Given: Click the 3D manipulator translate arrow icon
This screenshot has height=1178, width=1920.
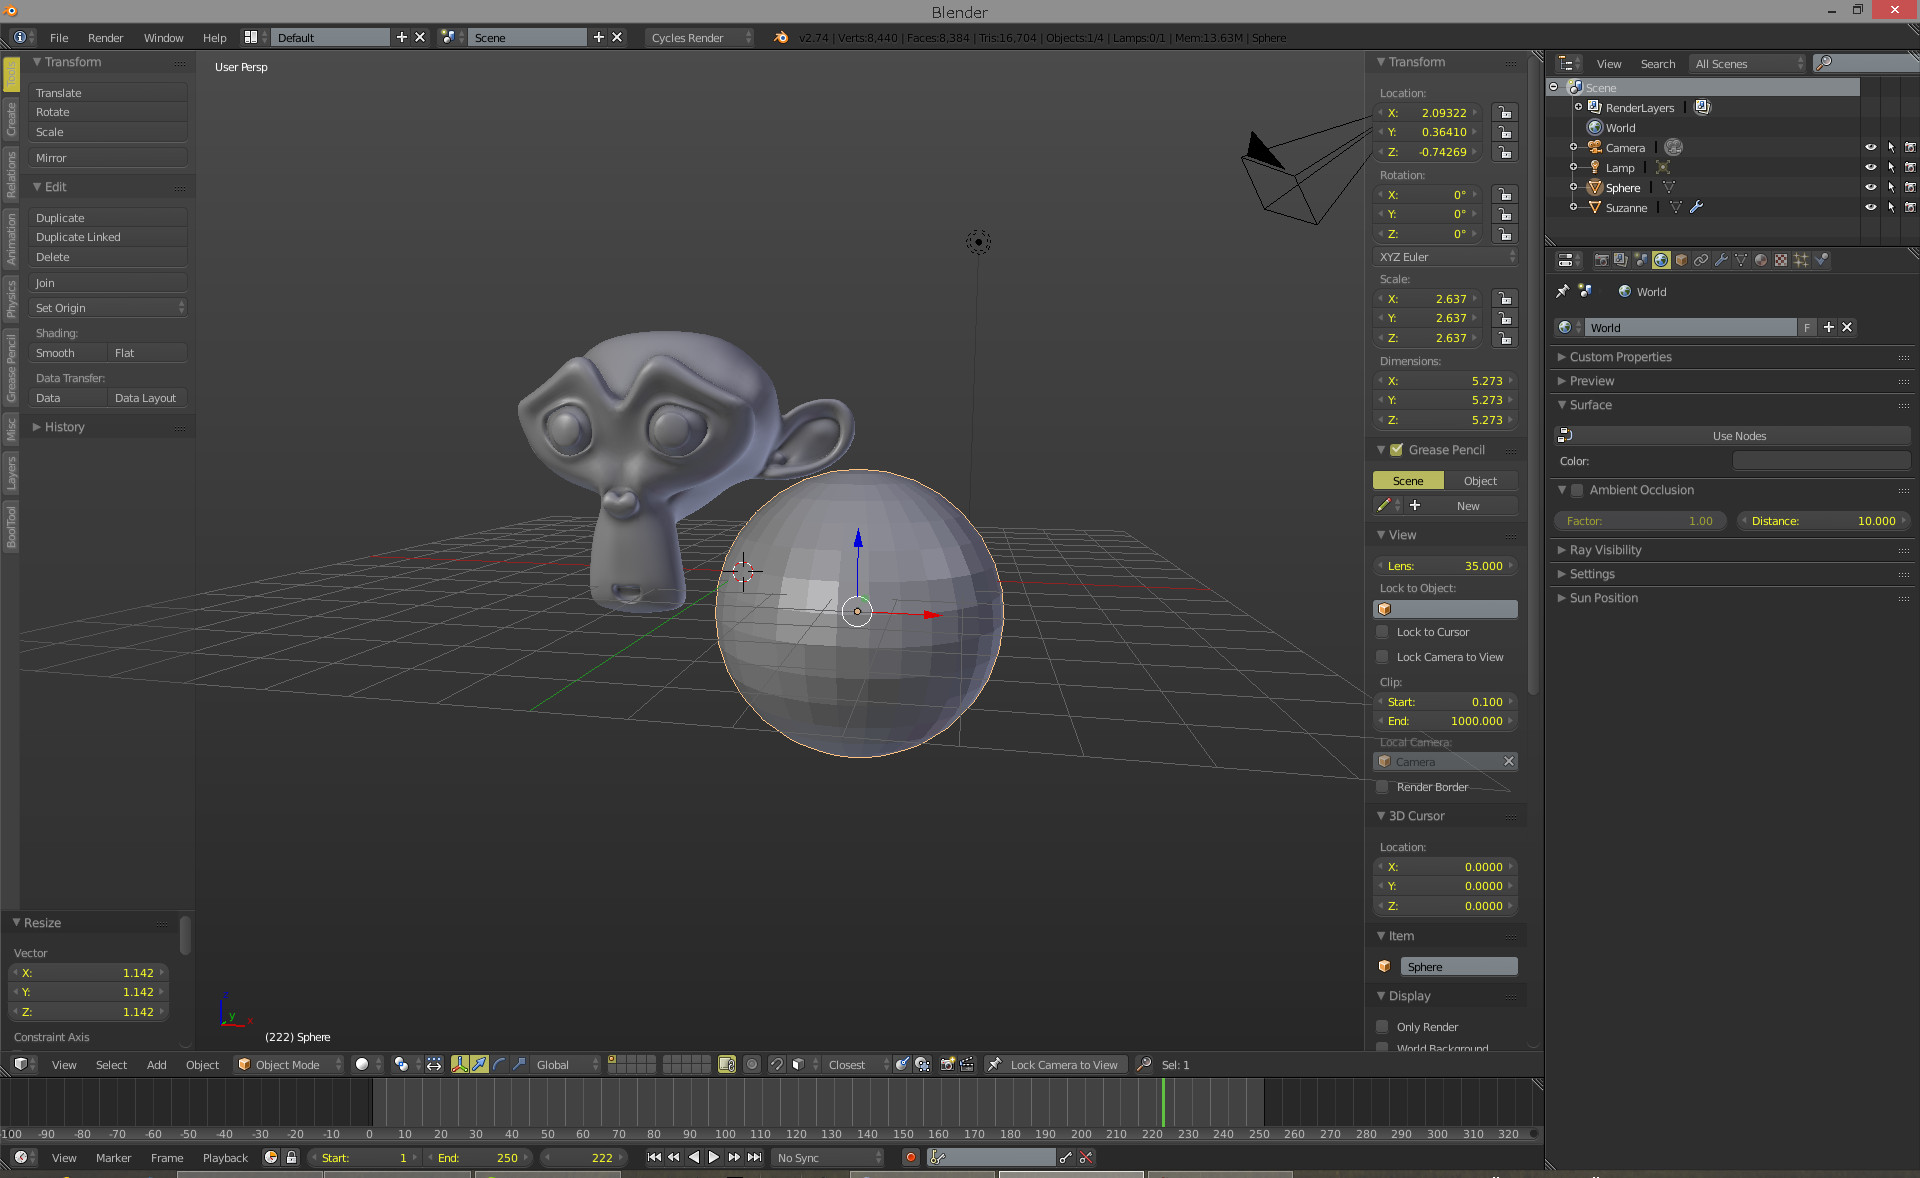Looking at the screenshot, I should click(480, 1064).
